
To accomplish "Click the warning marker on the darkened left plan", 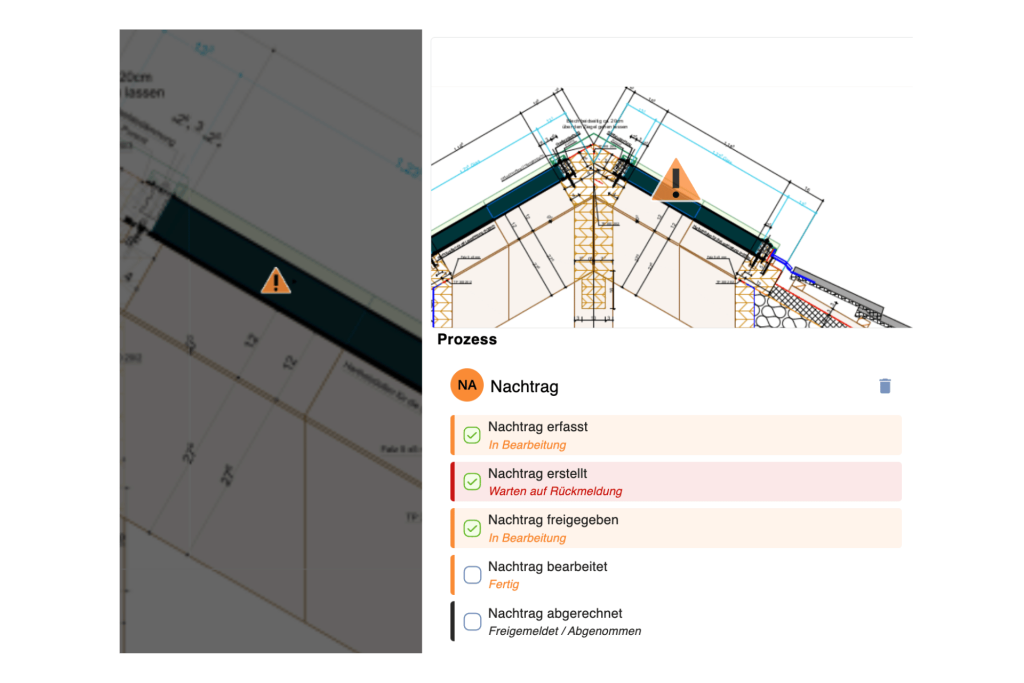I will pos(275,281).
